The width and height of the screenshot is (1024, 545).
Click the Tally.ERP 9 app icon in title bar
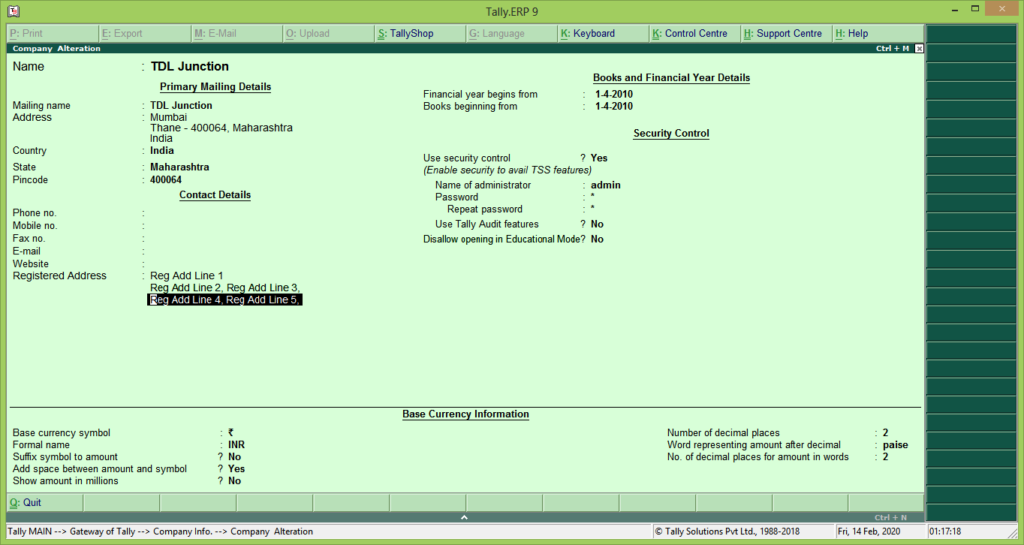click(x=13, y=11)
